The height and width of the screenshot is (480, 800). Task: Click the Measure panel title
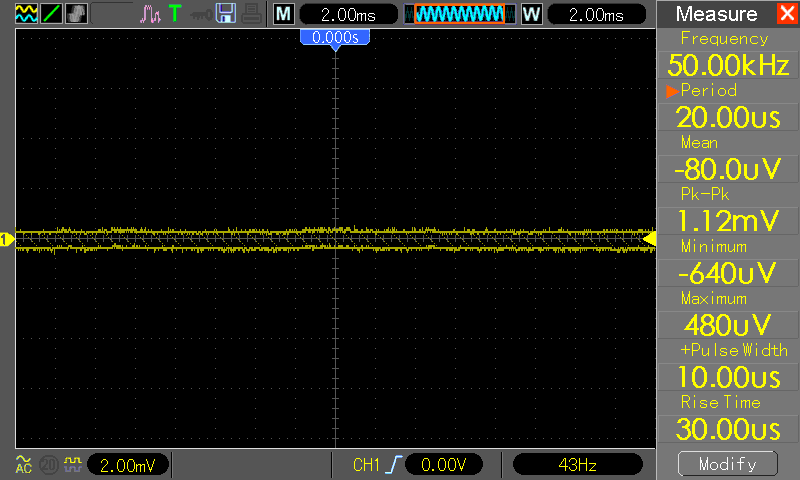click(x=716, y=14)
